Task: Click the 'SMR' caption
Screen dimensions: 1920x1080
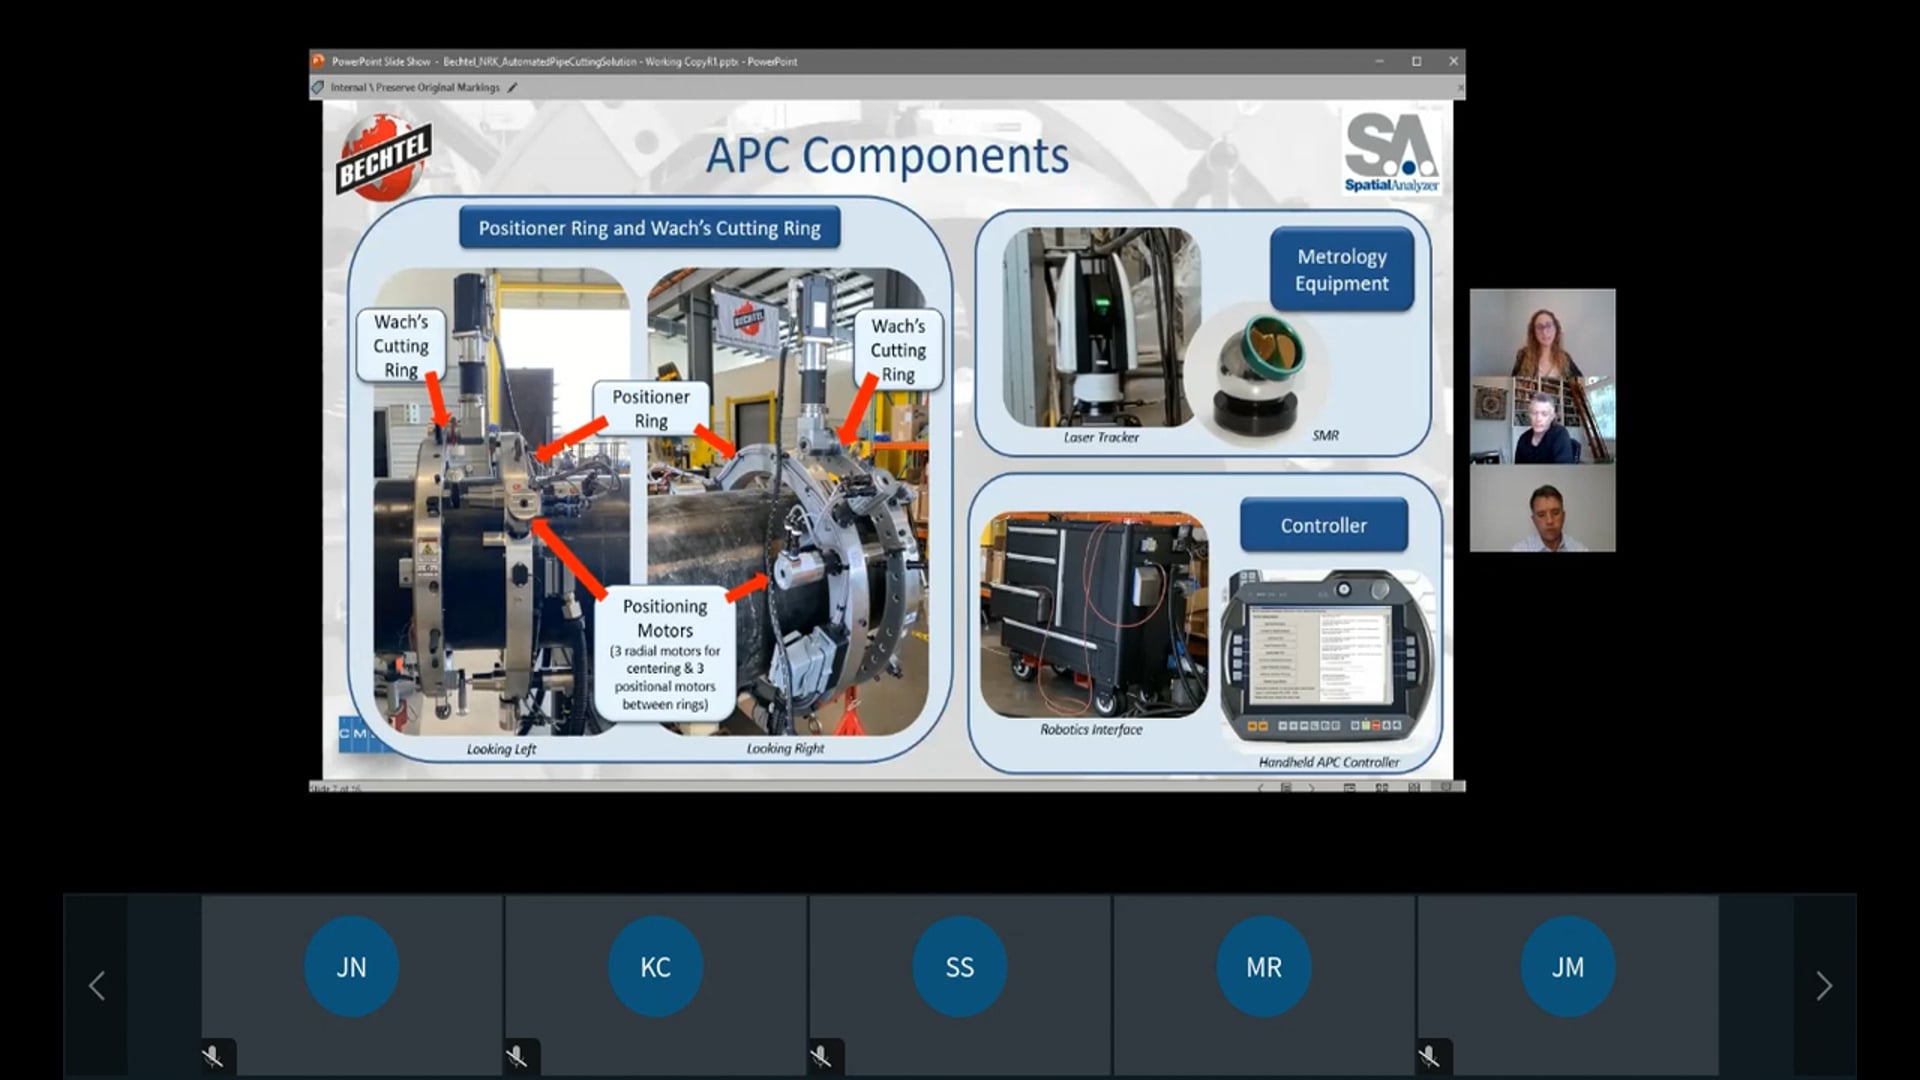Action: (x=1325, y=435)
